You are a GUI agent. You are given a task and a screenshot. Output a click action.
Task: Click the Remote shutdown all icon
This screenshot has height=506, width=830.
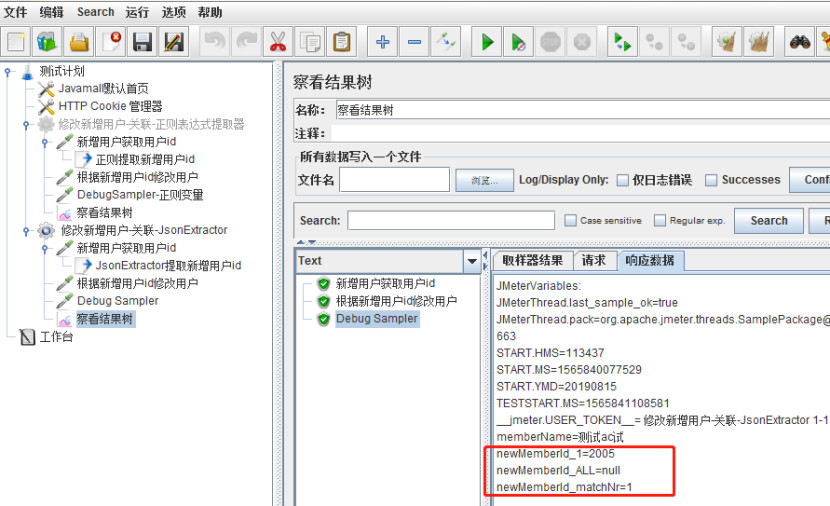[x=685, y=41]
